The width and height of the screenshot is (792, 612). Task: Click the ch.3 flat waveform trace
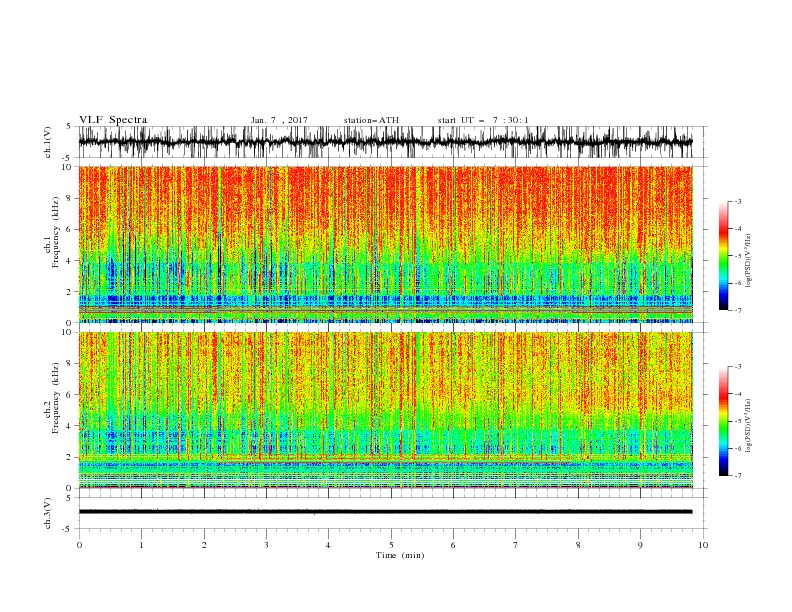(386, 512)
